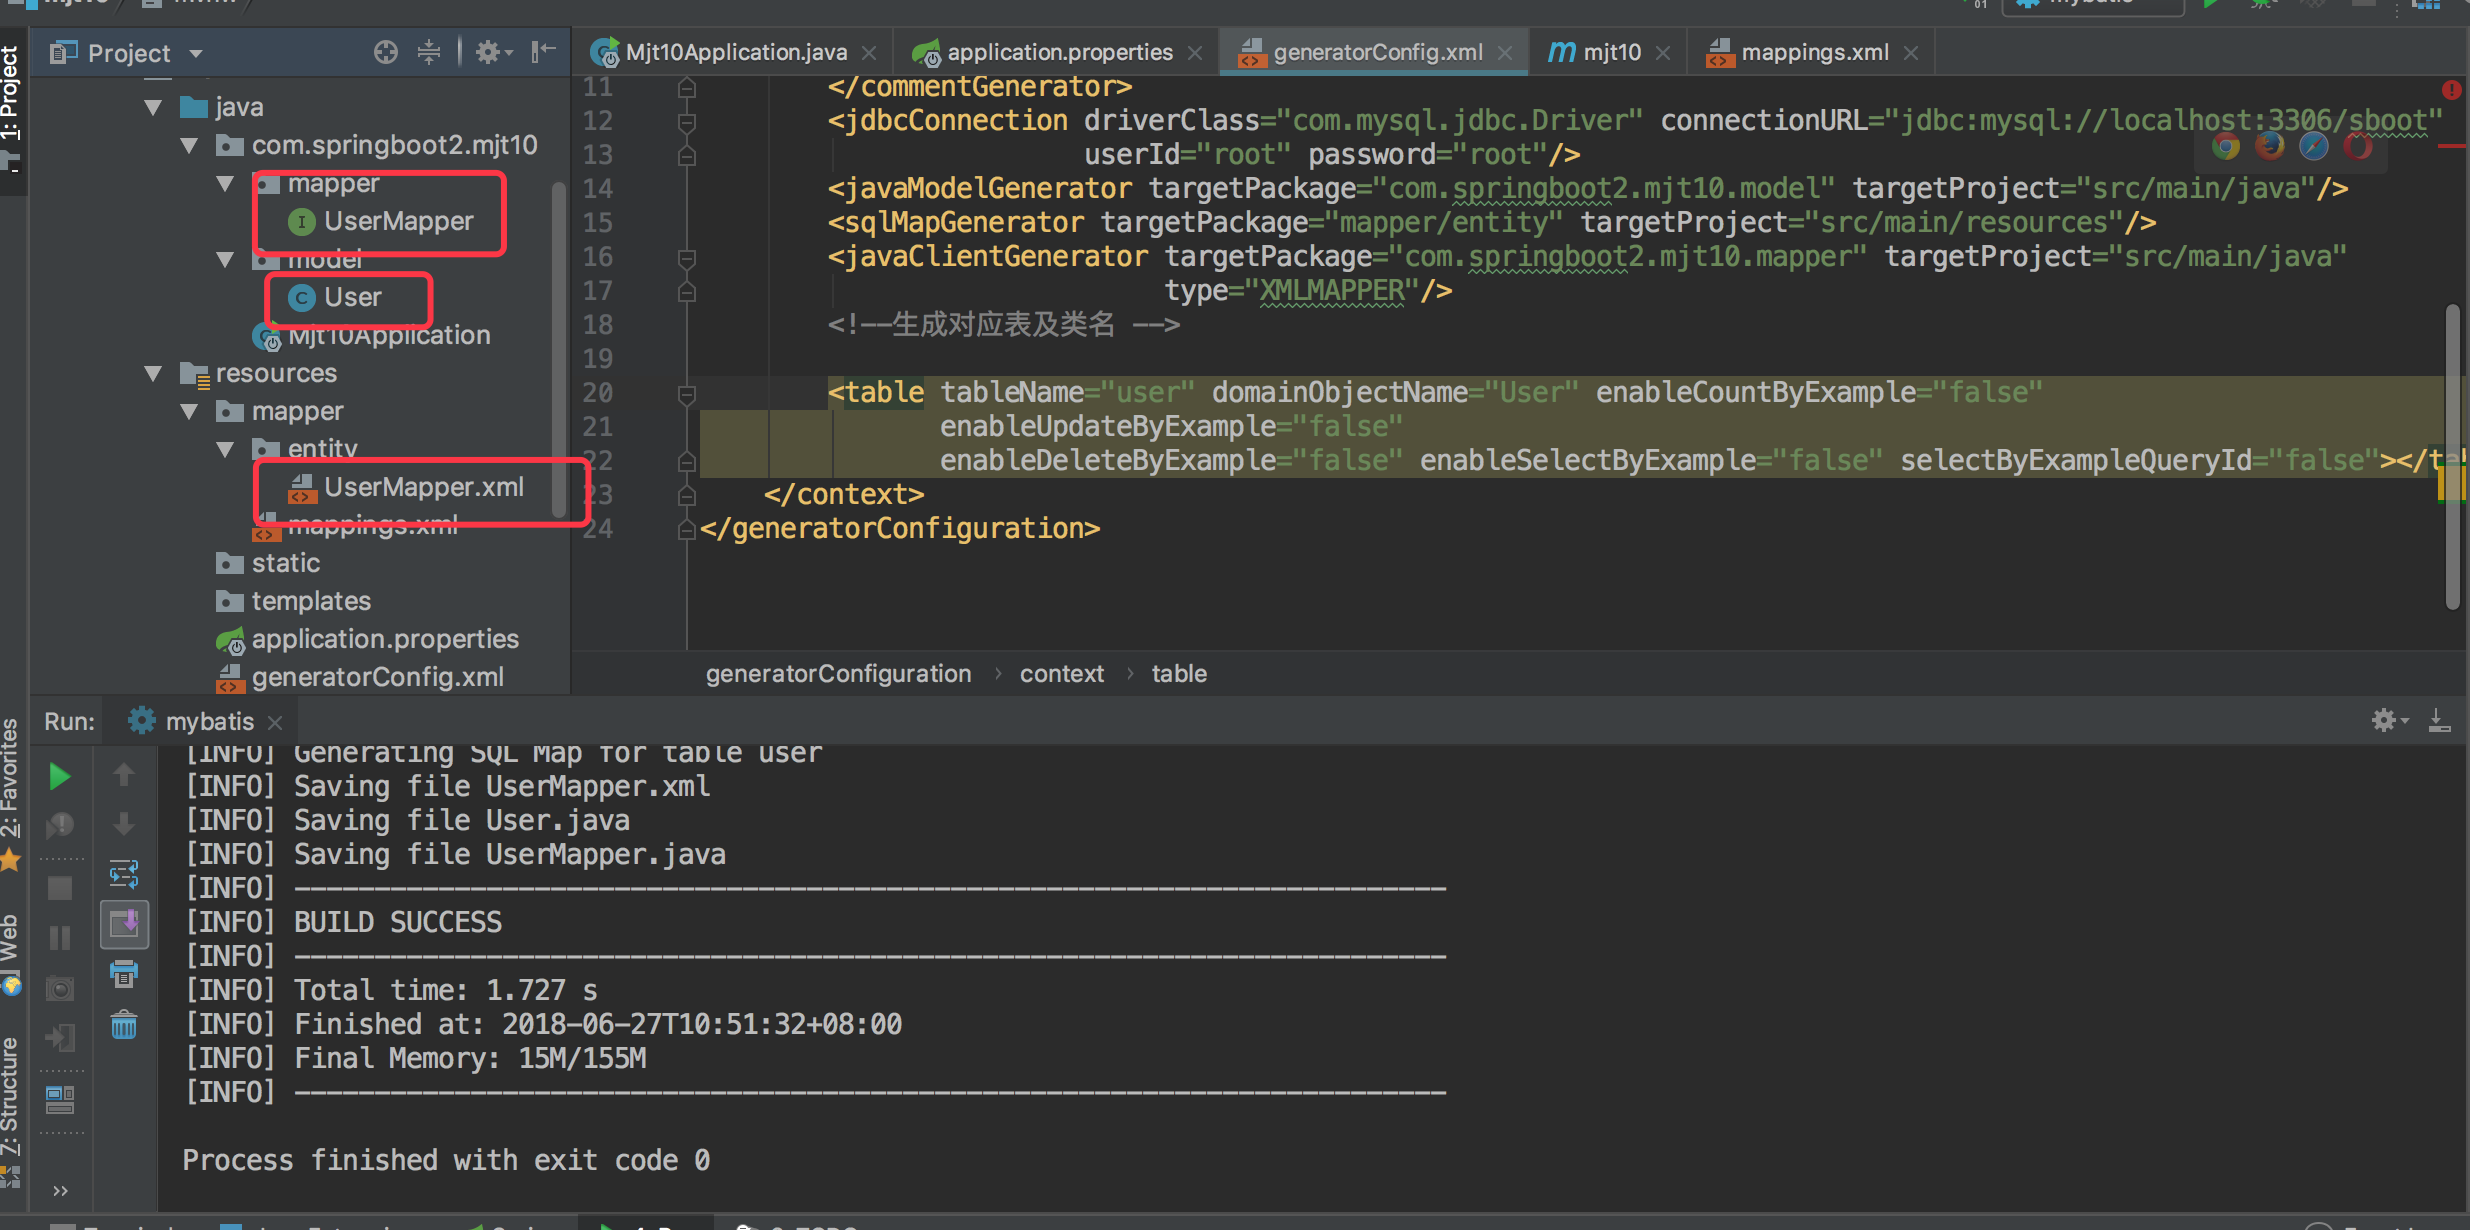Collapse the java folder tree node
The width and height of the screenshot is (2470, 1230).
[153, 107]
